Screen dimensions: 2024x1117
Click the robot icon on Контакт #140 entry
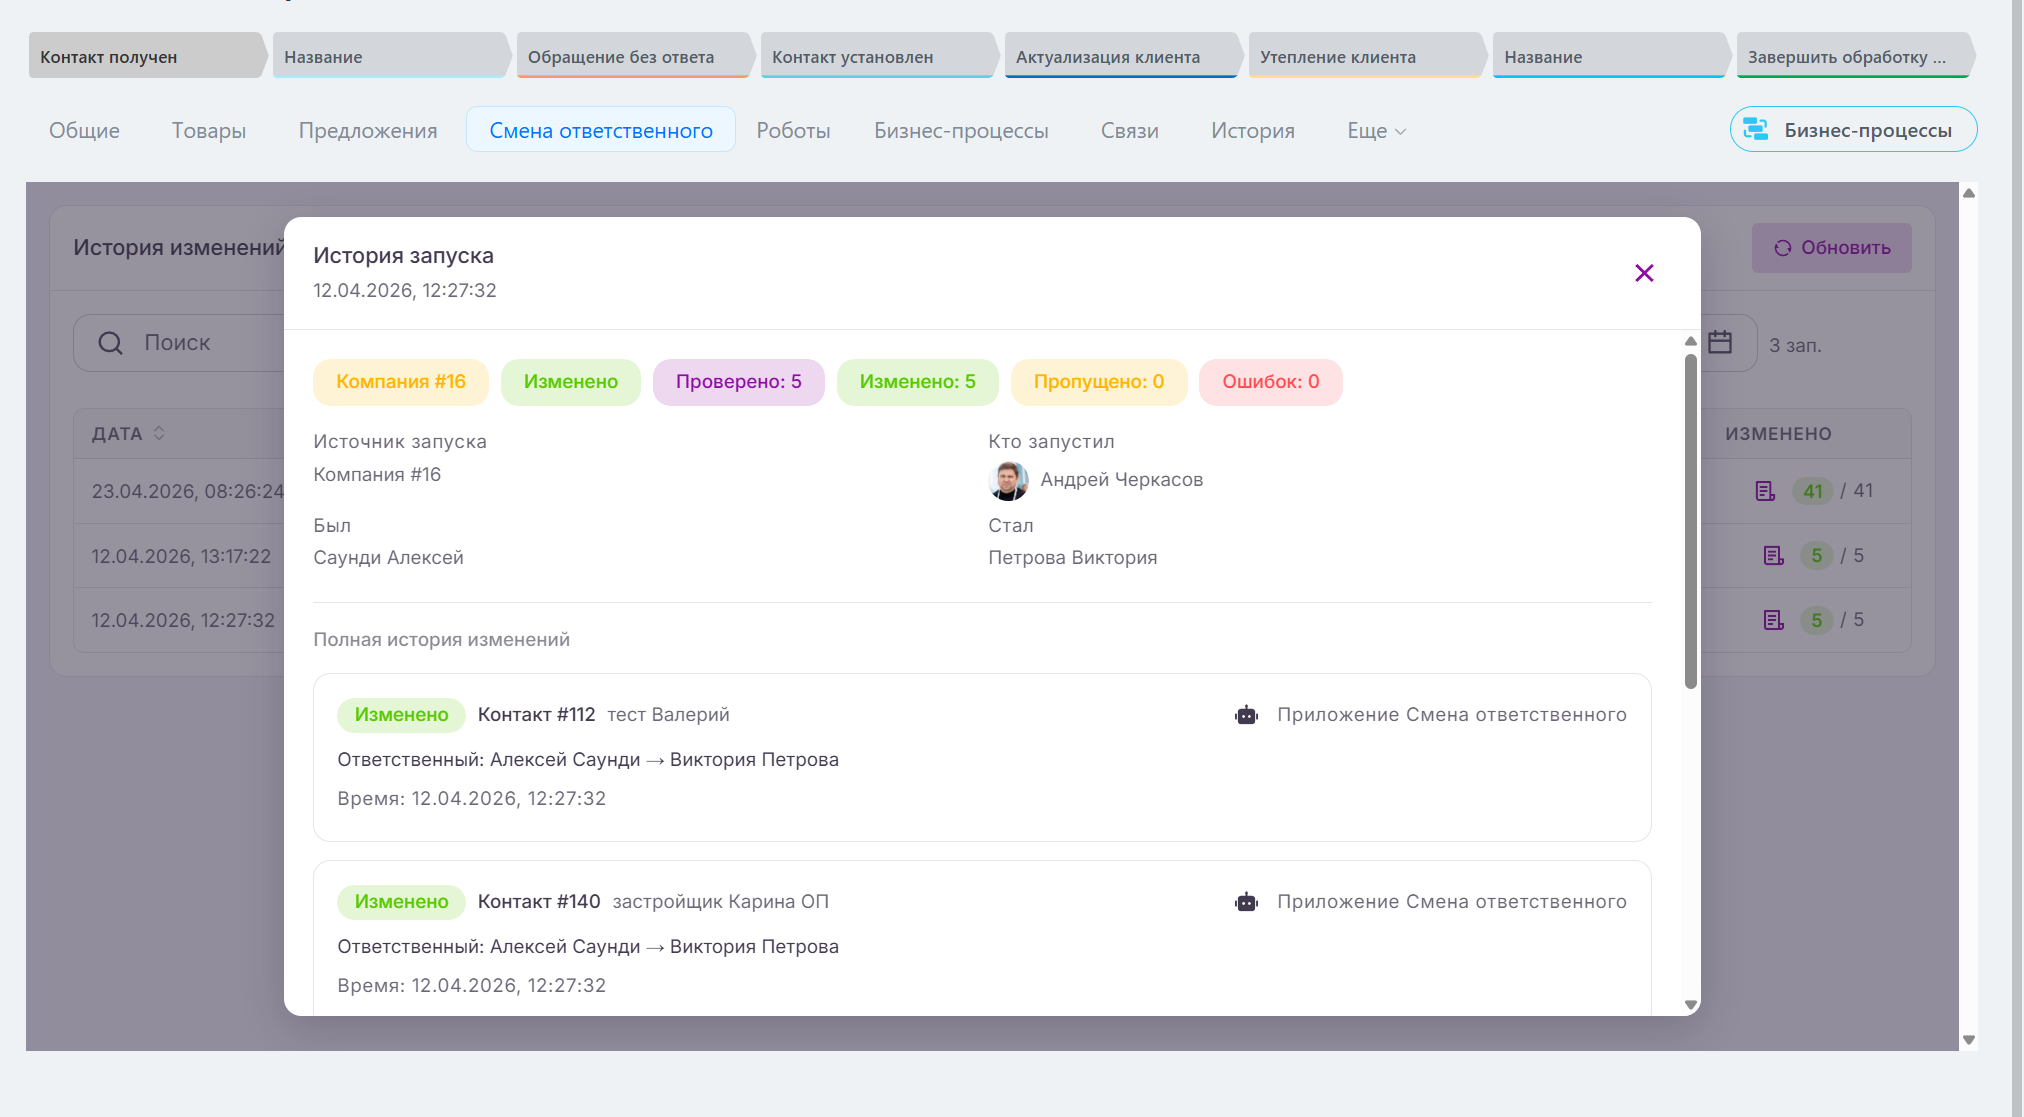1246,902
